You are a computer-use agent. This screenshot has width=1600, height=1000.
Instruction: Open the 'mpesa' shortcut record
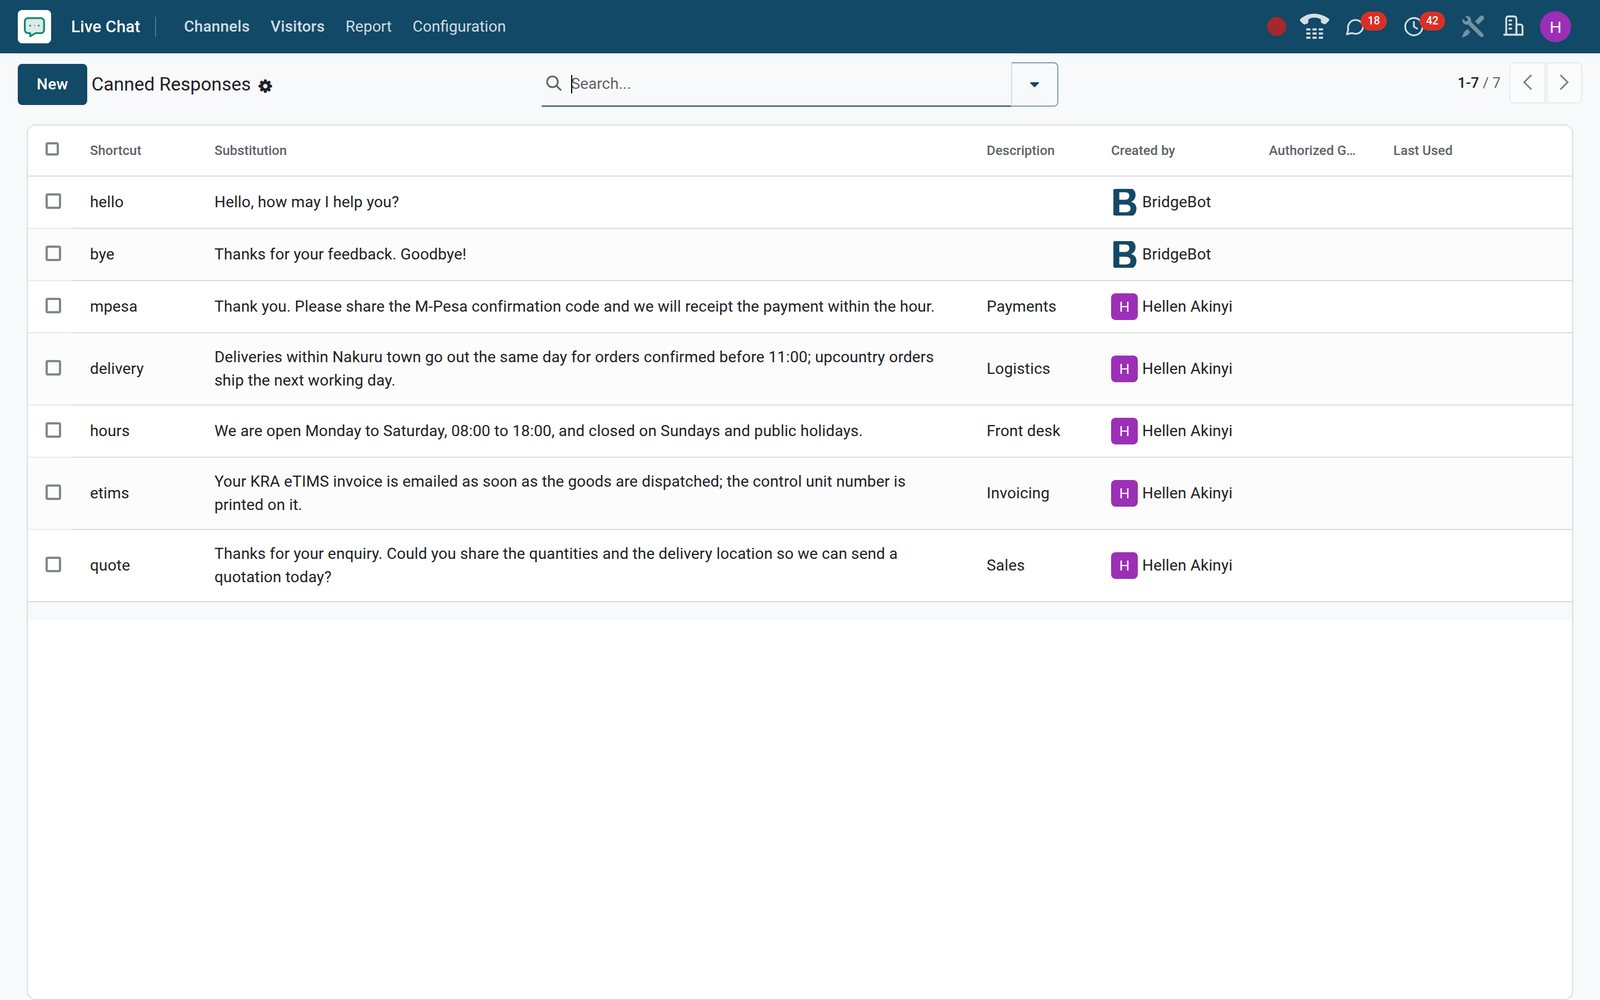[113, 307]
